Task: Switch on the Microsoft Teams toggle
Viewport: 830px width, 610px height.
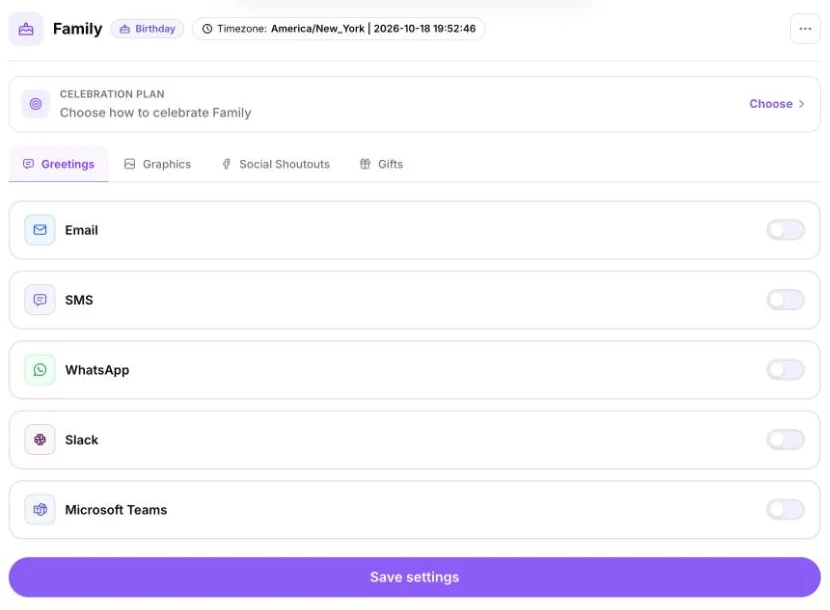Action: tap(786, 509)
